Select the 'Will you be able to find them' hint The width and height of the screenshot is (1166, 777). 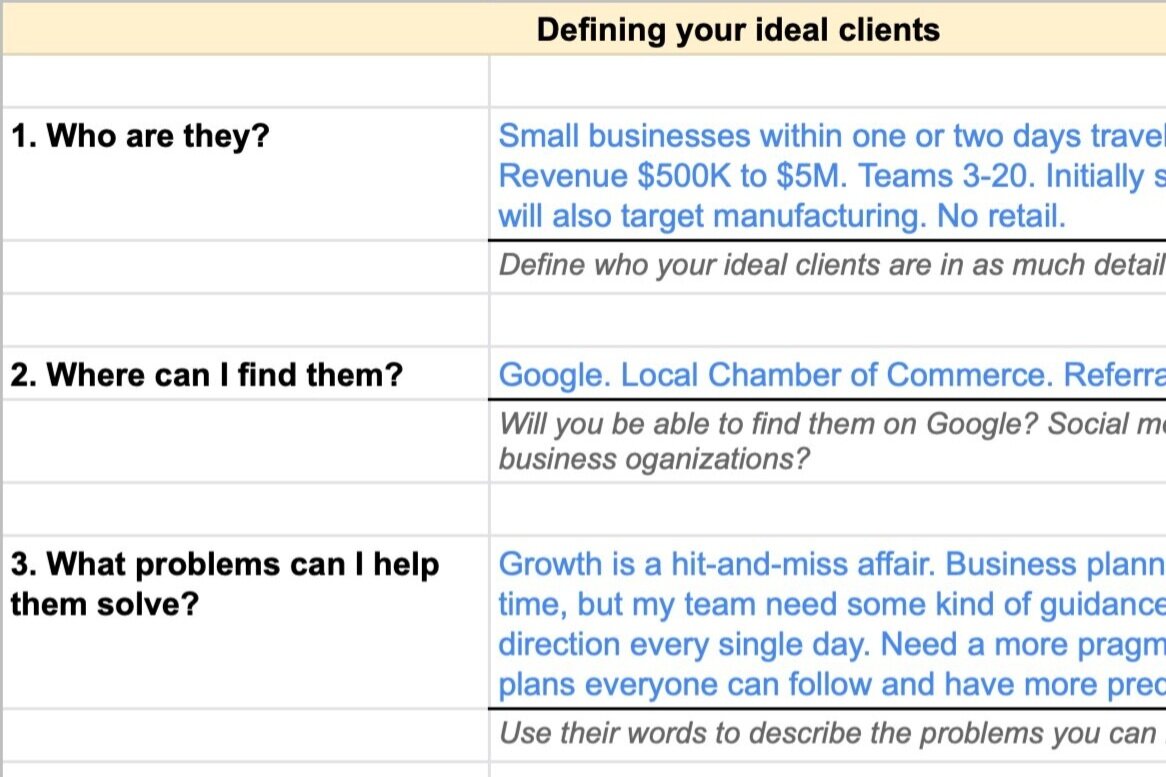coord(828,442)
